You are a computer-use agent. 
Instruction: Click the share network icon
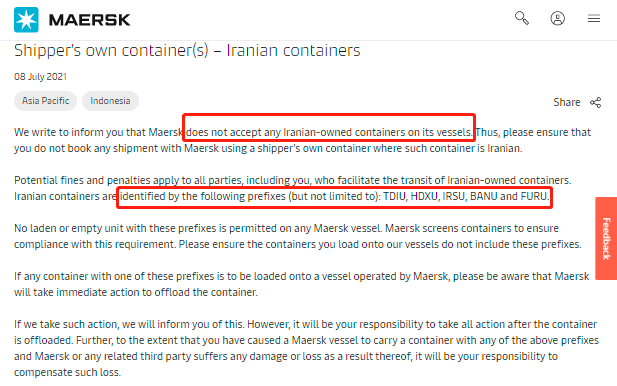click(595, 102)
